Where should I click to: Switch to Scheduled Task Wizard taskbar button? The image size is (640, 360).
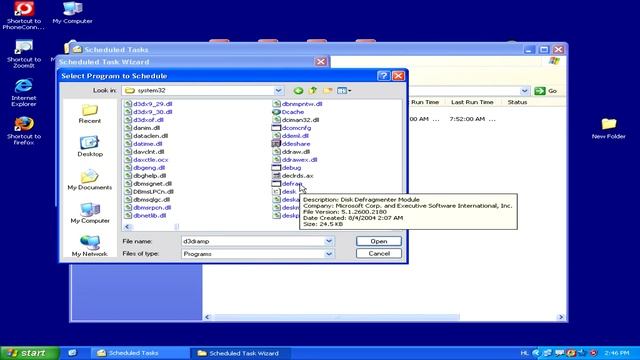(x=241, y=353)
